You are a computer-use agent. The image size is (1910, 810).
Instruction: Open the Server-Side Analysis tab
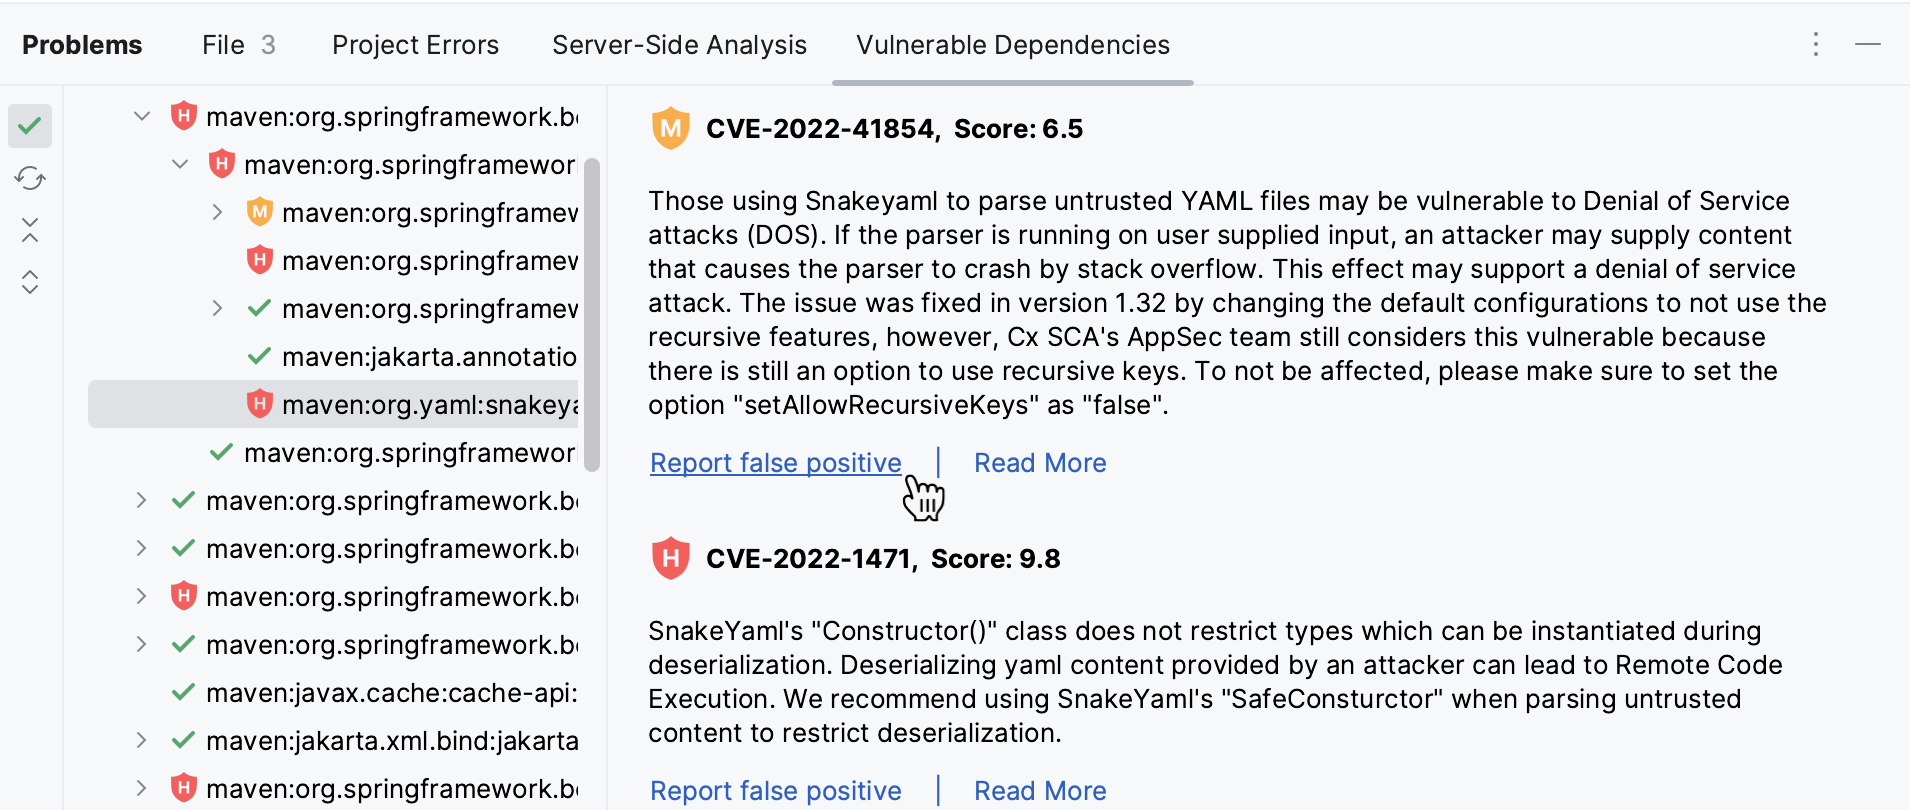coord(679,45)
